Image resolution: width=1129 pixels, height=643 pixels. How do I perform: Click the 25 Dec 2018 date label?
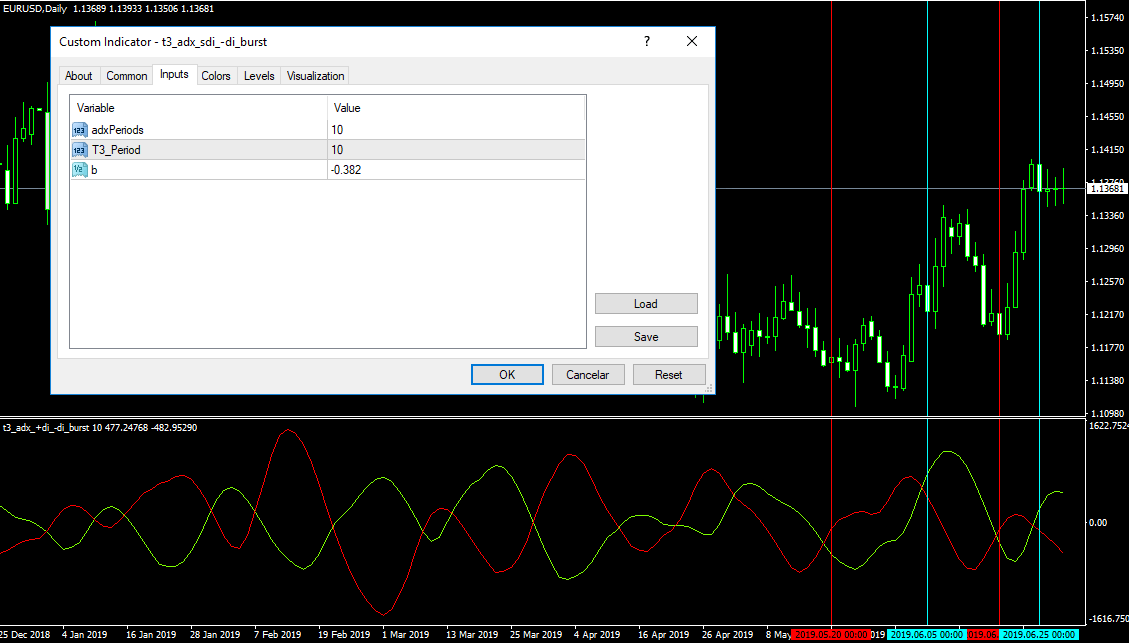tap(26, 635)
